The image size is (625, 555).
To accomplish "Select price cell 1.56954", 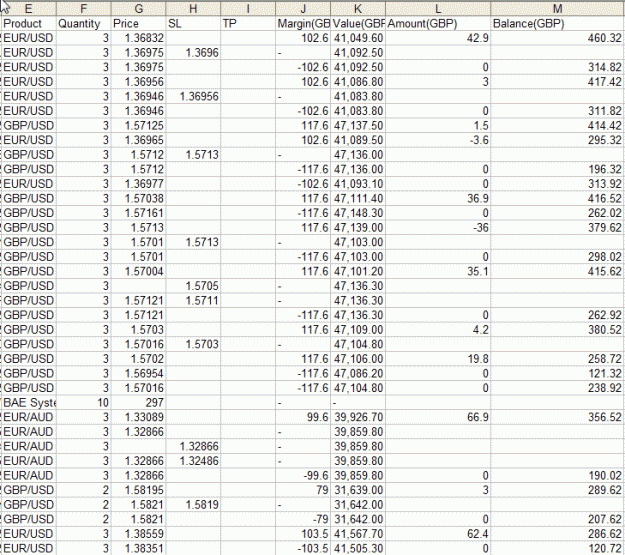I will (x=138, y=374).
